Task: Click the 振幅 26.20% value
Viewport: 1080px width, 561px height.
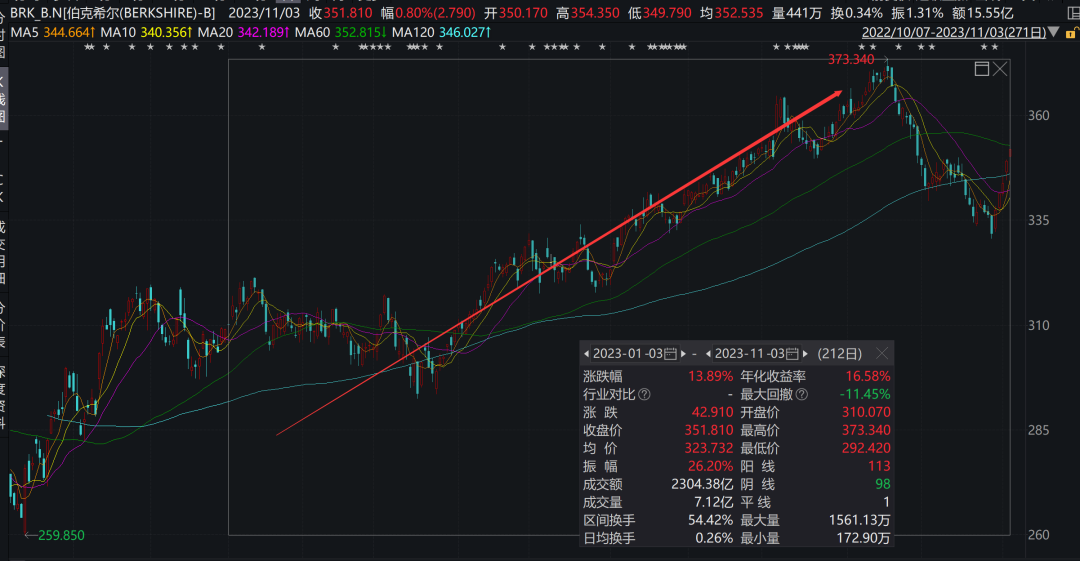Action: 710,466
